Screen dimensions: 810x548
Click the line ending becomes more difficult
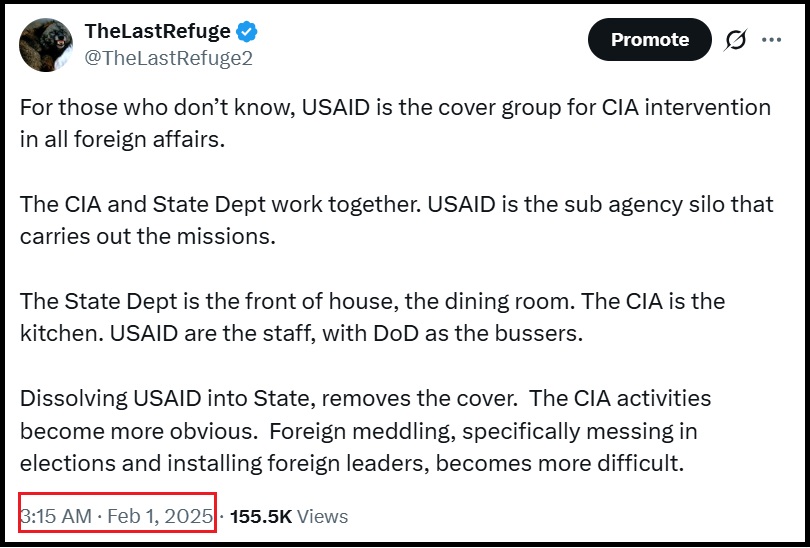(352, 463)
